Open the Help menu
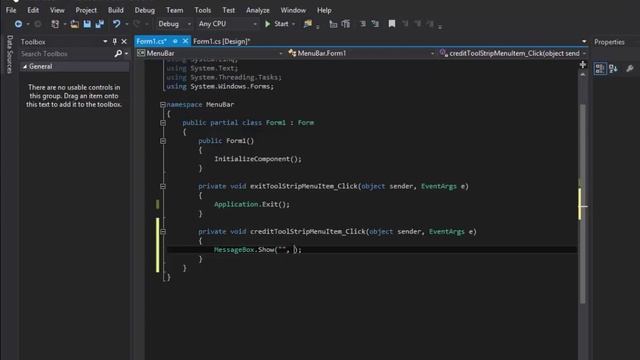This screenshot has width=640, height=360. click(324, 10)
